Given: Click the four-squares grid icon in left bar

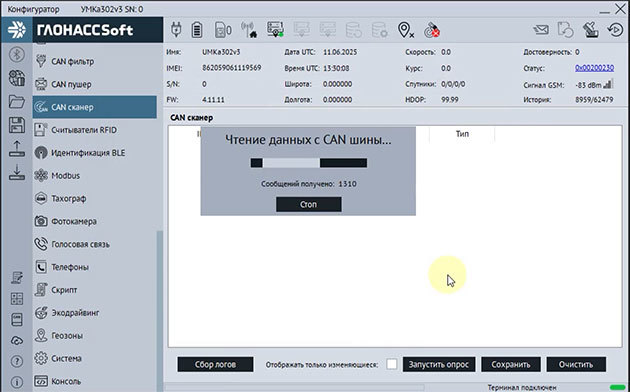Looking at the screenshot, I should pyautogui.click(x=17, y=298).
